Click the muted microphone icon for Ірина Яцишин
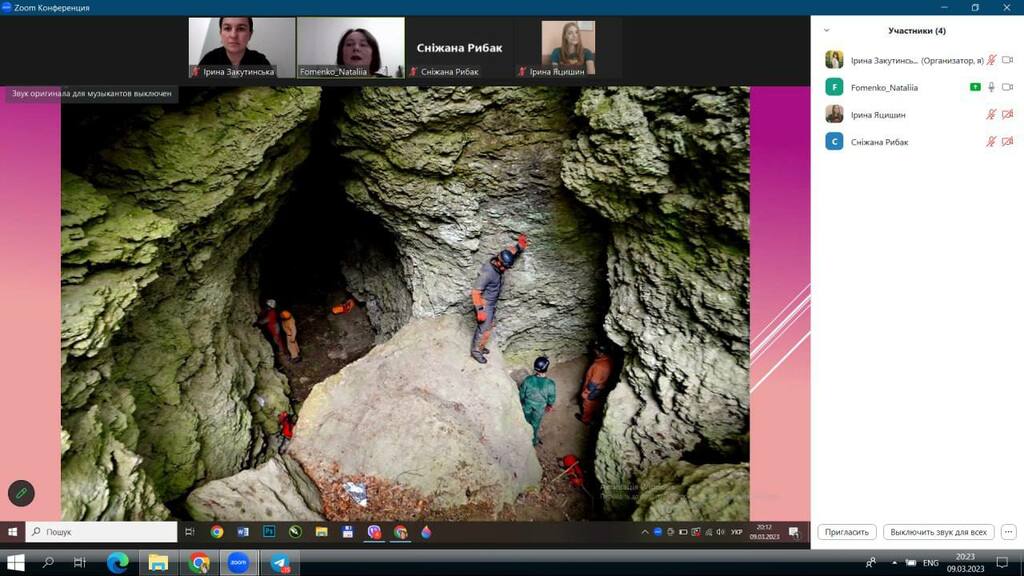The height and width of the screenshot is (576, 1024). click(x=991, y=115)
